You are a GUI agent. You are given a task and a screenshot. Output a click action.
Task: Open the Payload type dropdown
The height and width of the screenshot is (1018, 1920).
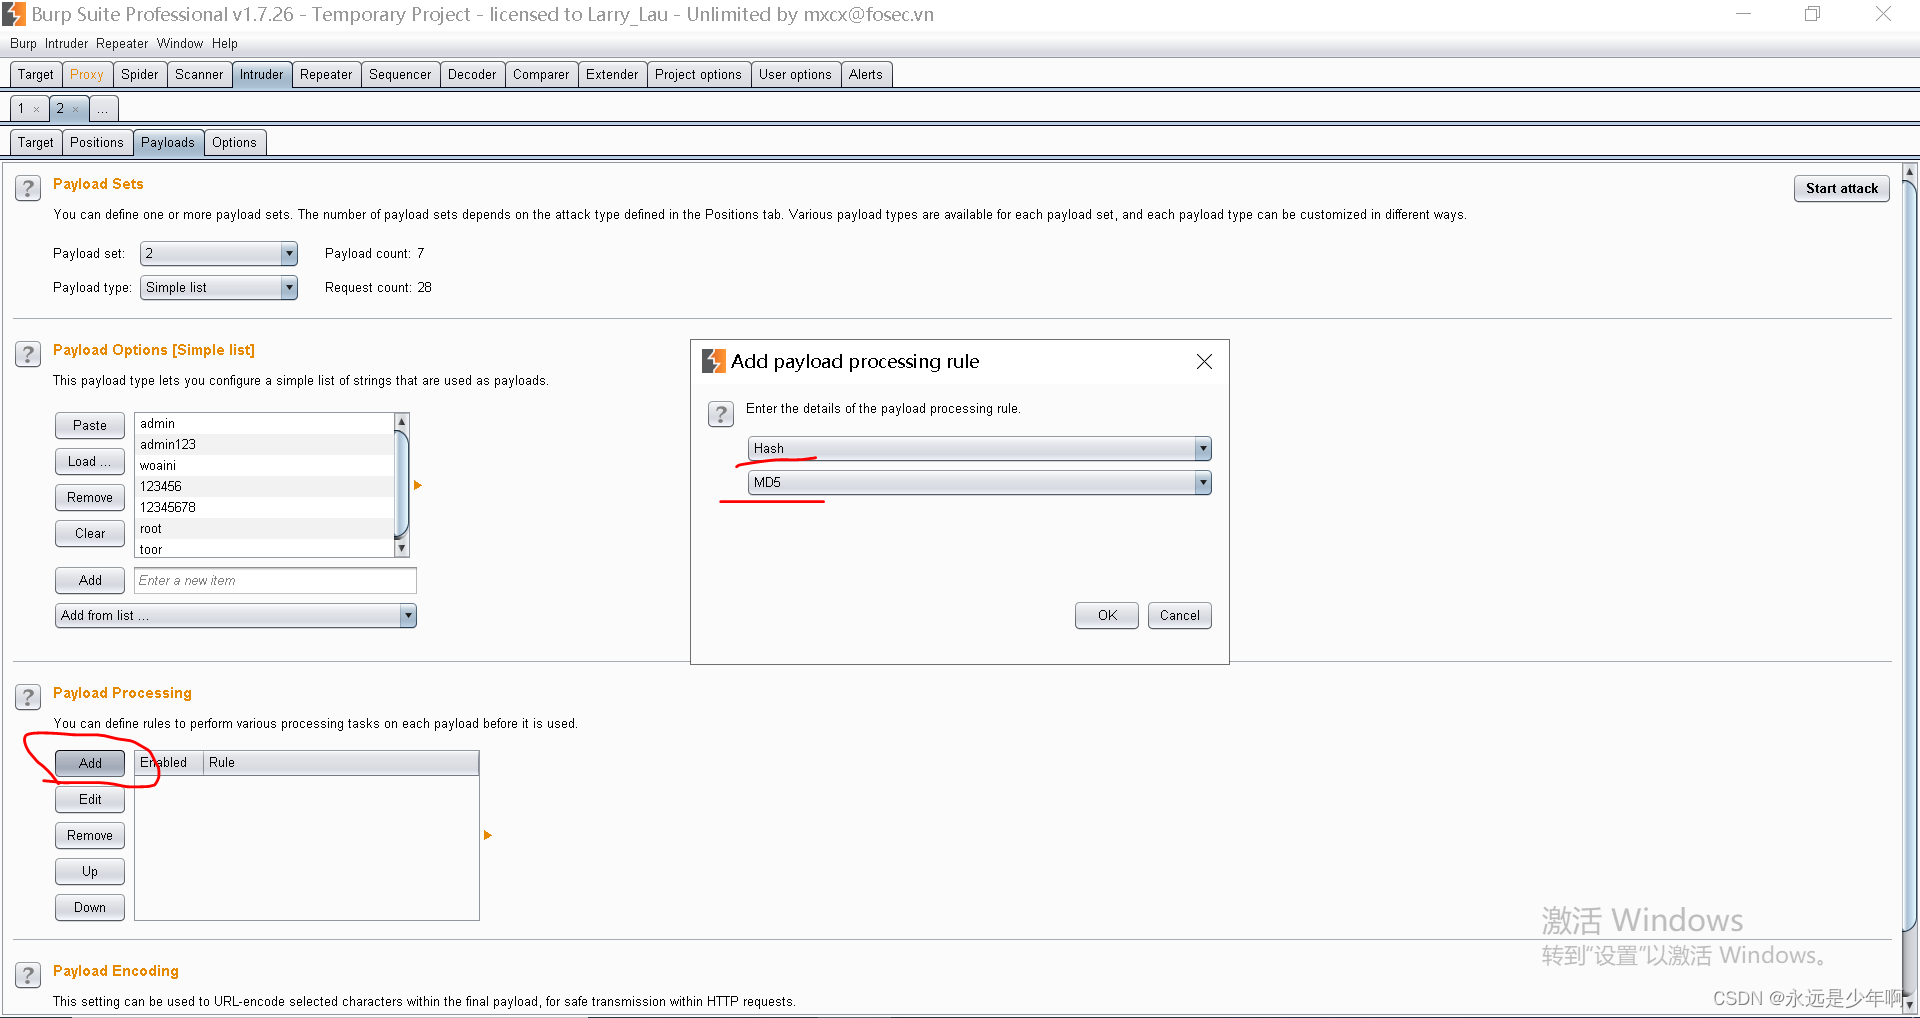219,288
